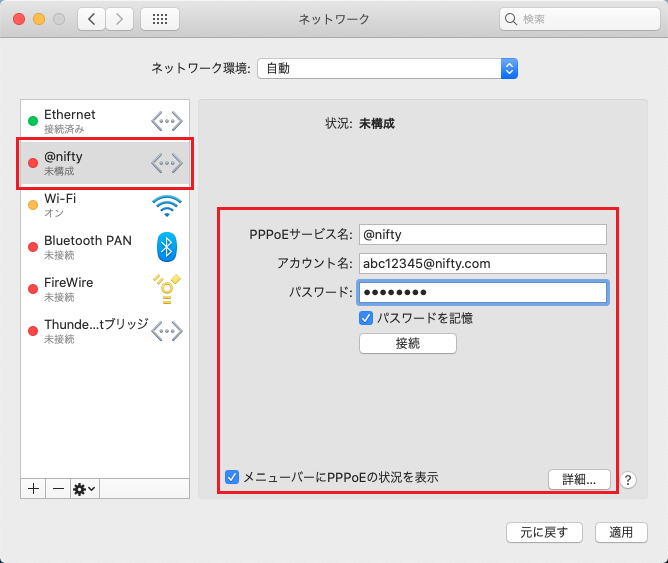Click the red FireWire status dot

coord(33,289)
